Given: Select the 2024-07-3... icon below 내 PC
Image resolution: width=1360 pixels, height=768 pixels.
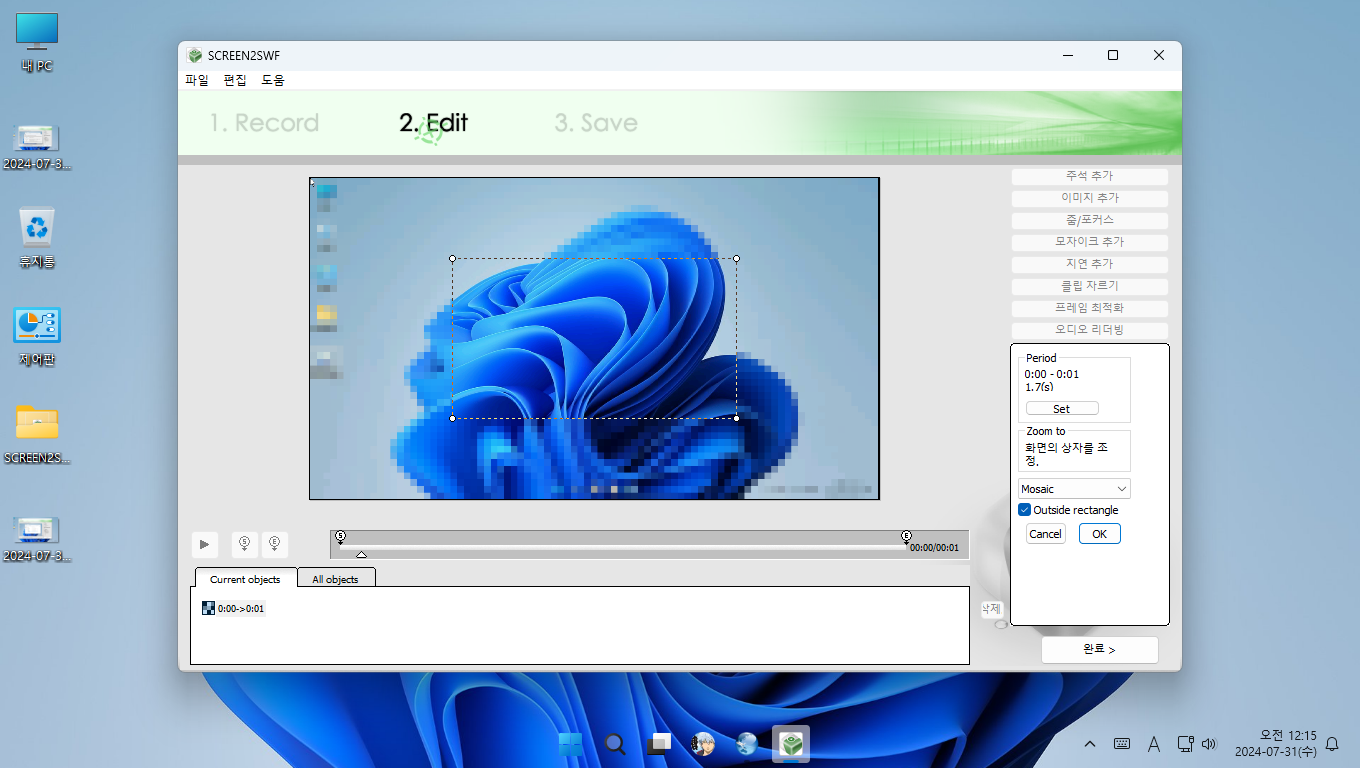Looking at the screenshot, I should point(37,147).
